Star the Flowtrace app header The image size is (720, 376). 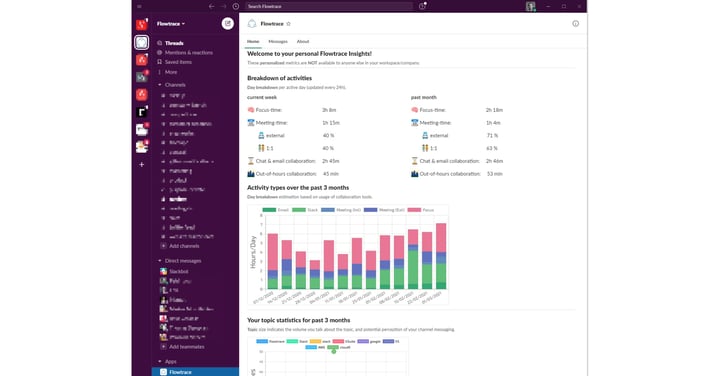(288, 24)
